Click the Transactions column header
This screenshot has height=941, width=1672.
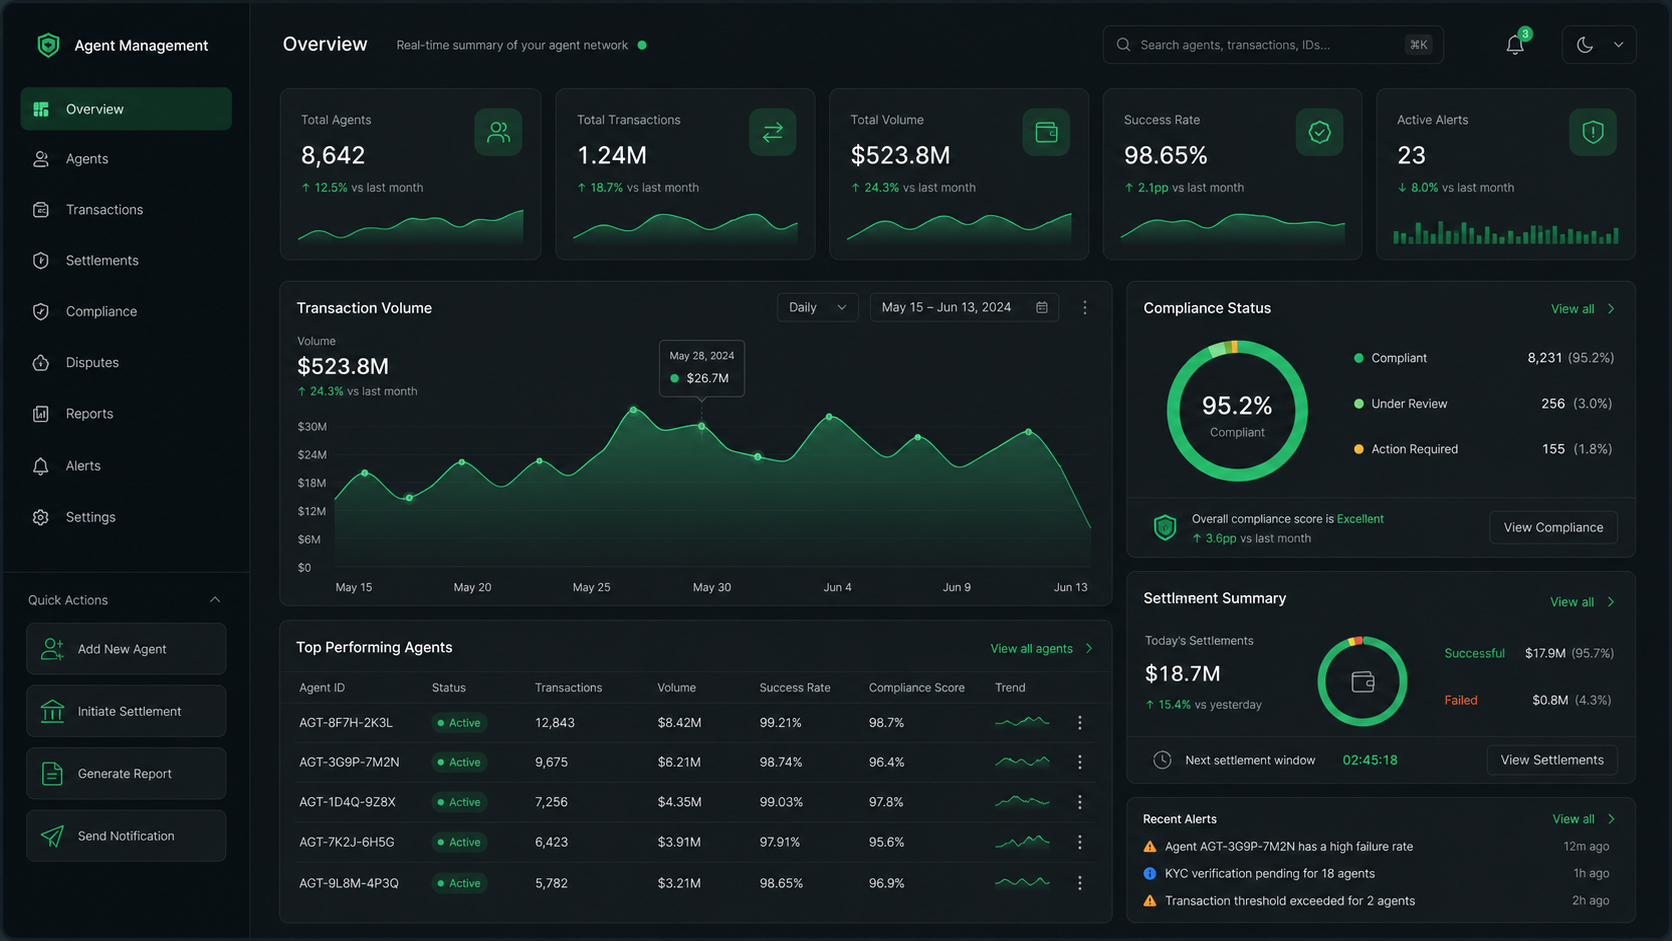tap(568, 688)
